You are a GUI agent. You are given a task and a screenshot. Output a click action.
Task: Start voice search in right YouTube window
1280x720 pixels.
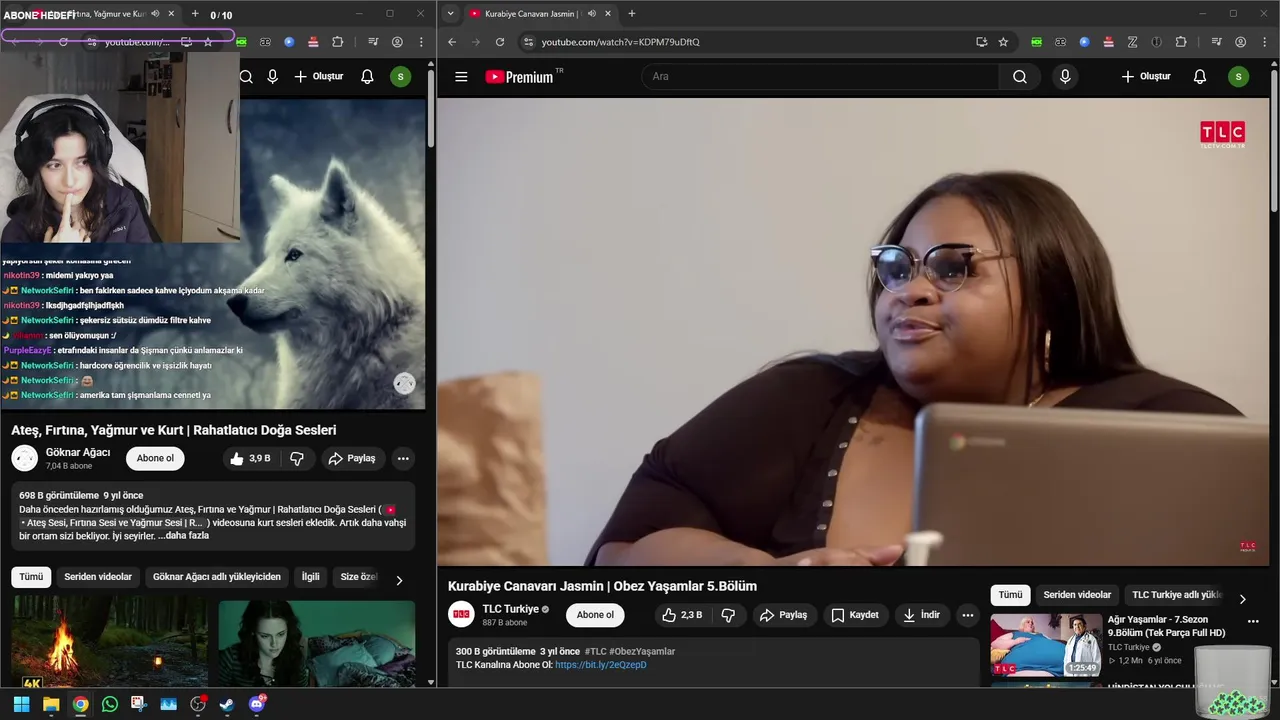1065,77
